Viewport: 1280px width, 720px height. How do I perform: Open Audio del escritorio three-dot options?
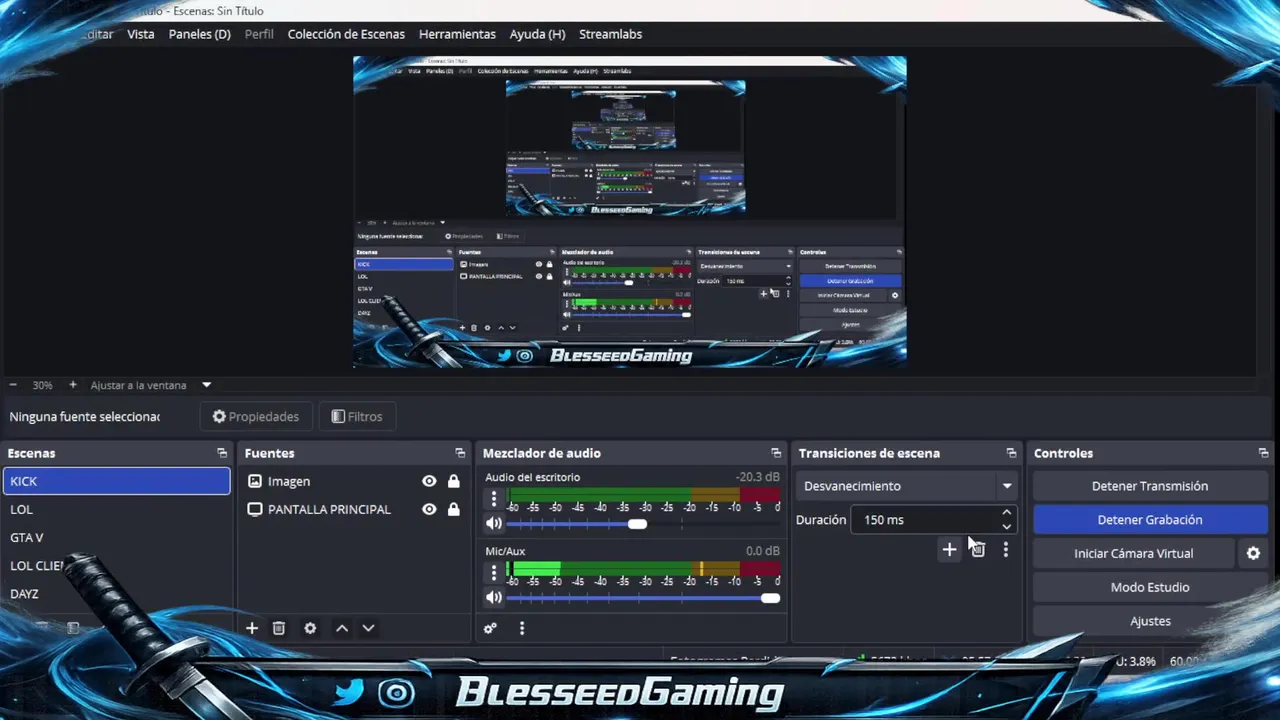[493, 498]
